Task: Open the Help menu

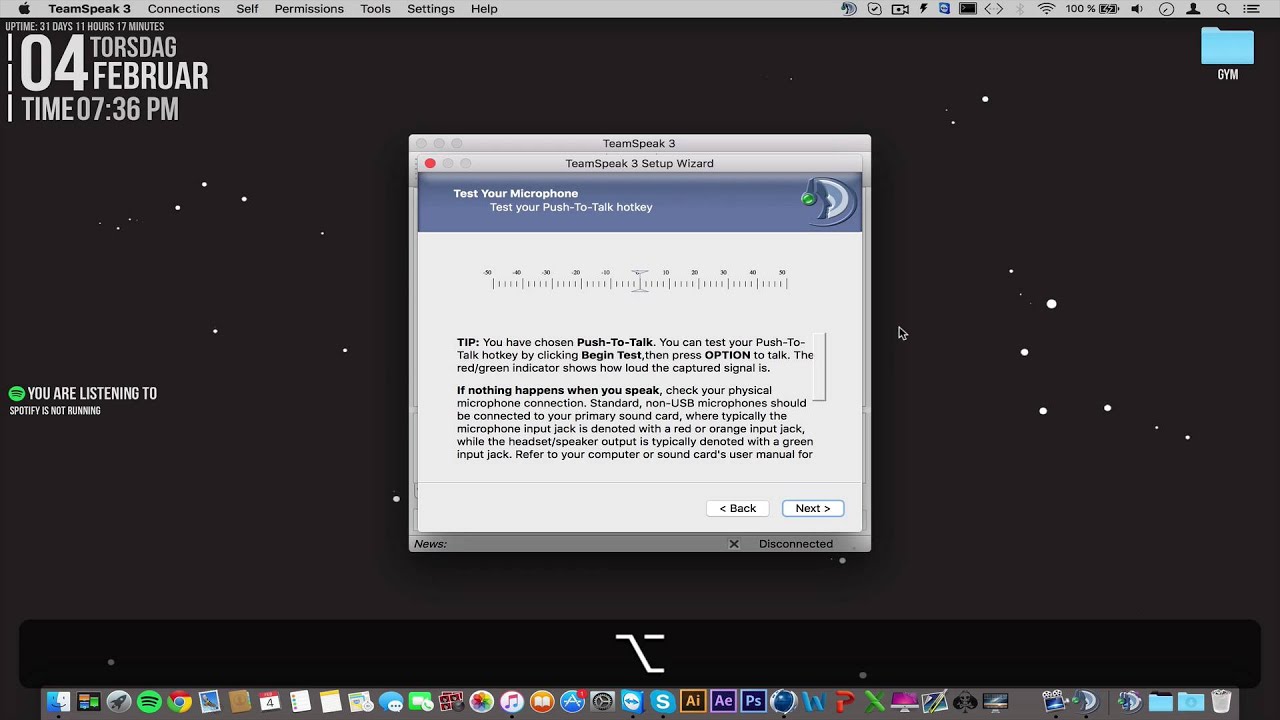Action: coord(484,9)
